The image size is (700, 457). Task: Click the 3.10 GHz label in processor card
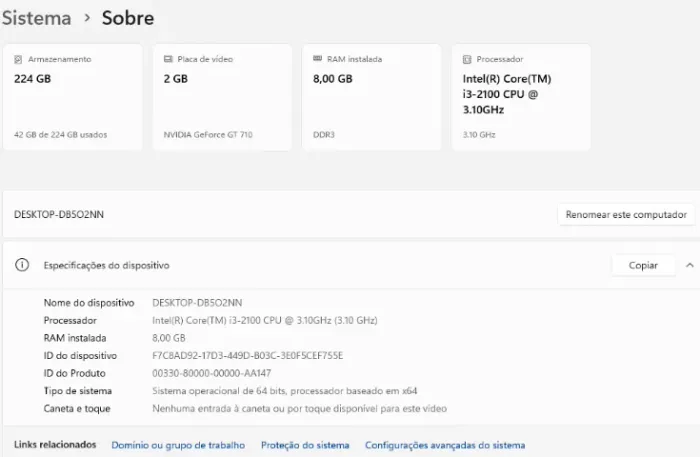(x=479, y=135)
